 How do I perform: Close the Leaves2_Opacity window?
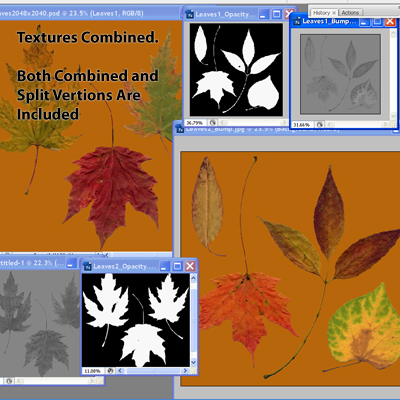(190, 266)
